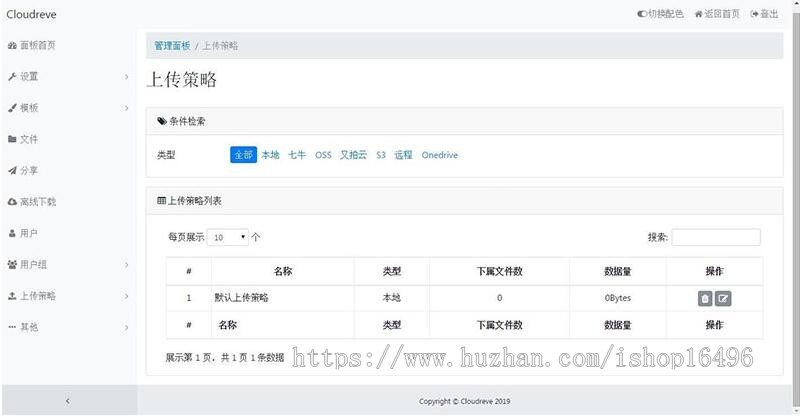
Task: Expand the 上传策略 submenu chevron
Action: [127, 296]
